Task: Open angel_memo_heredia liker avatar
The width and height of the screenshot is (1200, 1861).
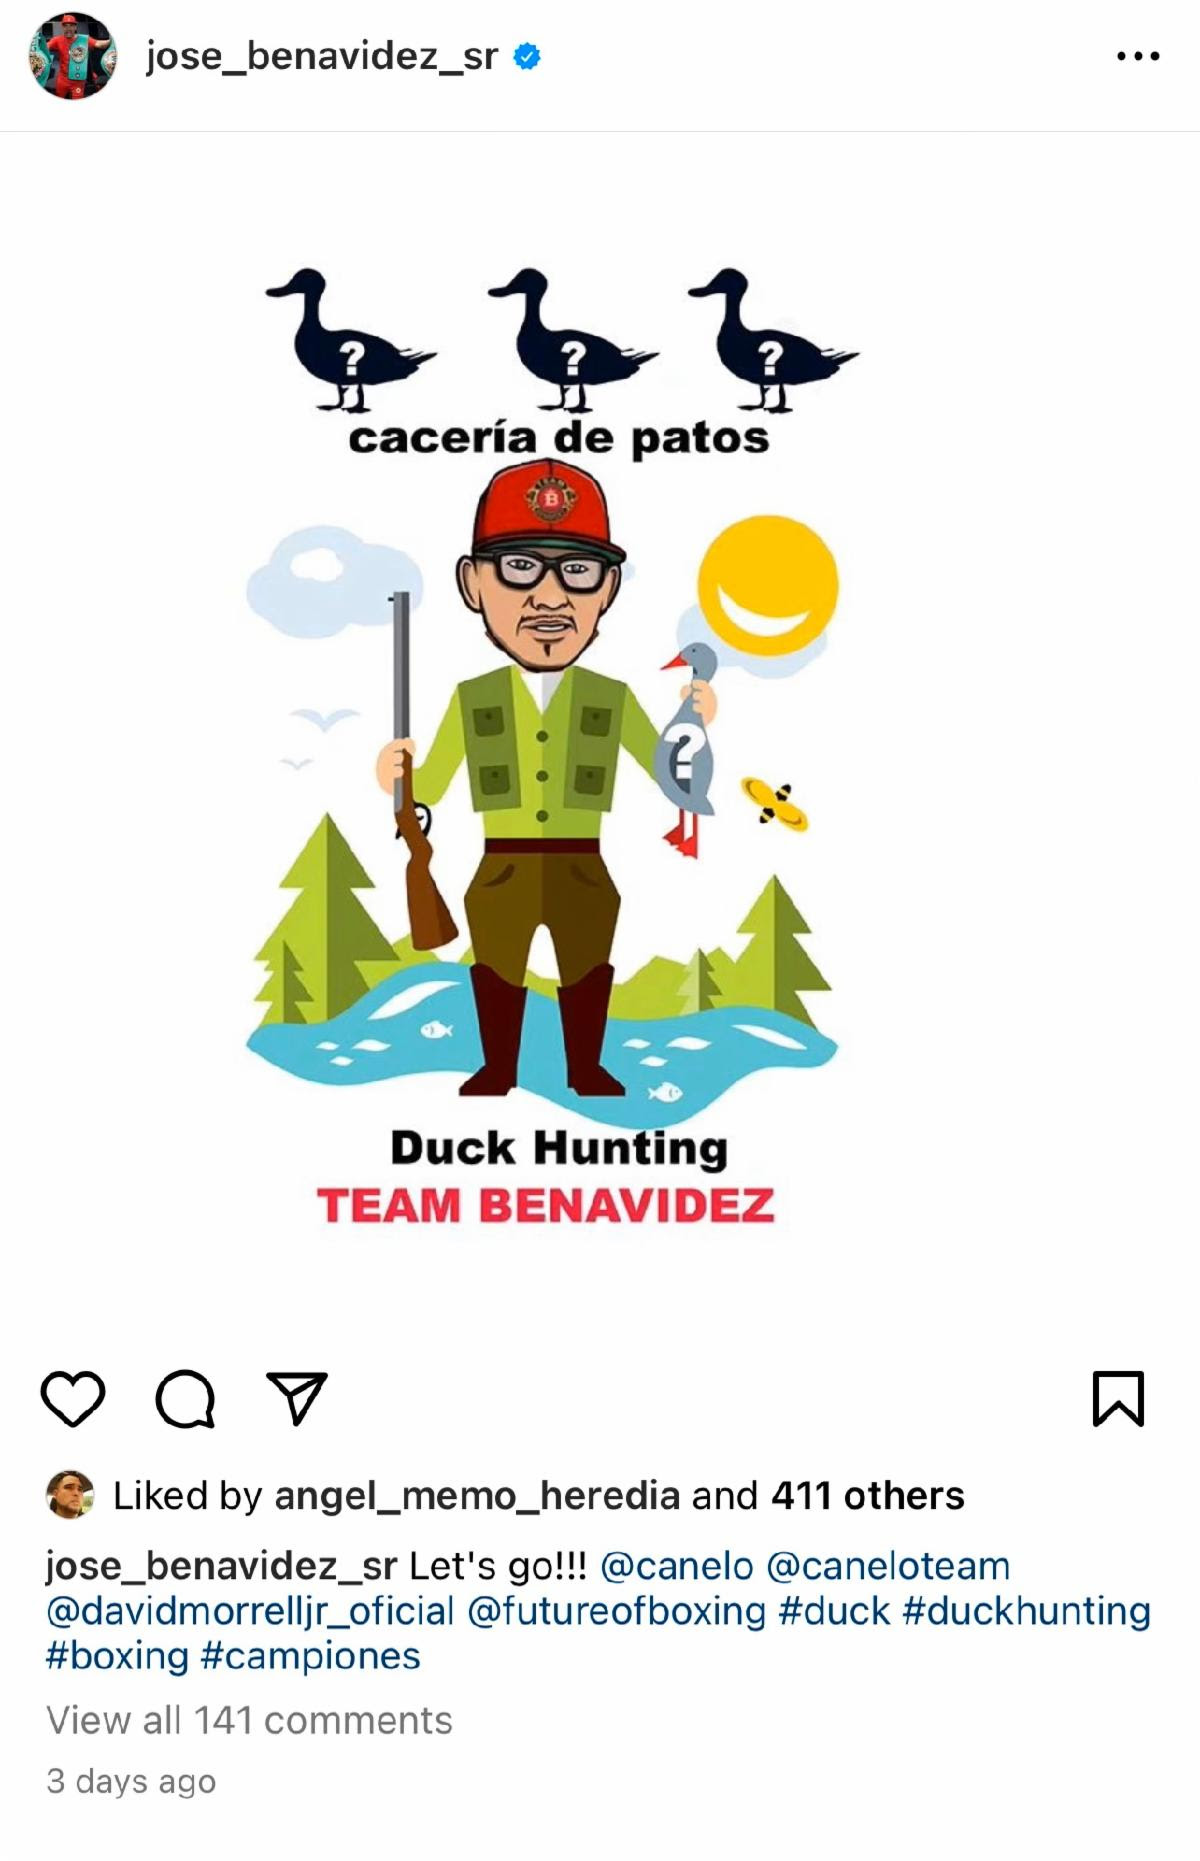Action: pyautogui.click(x=70, y=1495)
